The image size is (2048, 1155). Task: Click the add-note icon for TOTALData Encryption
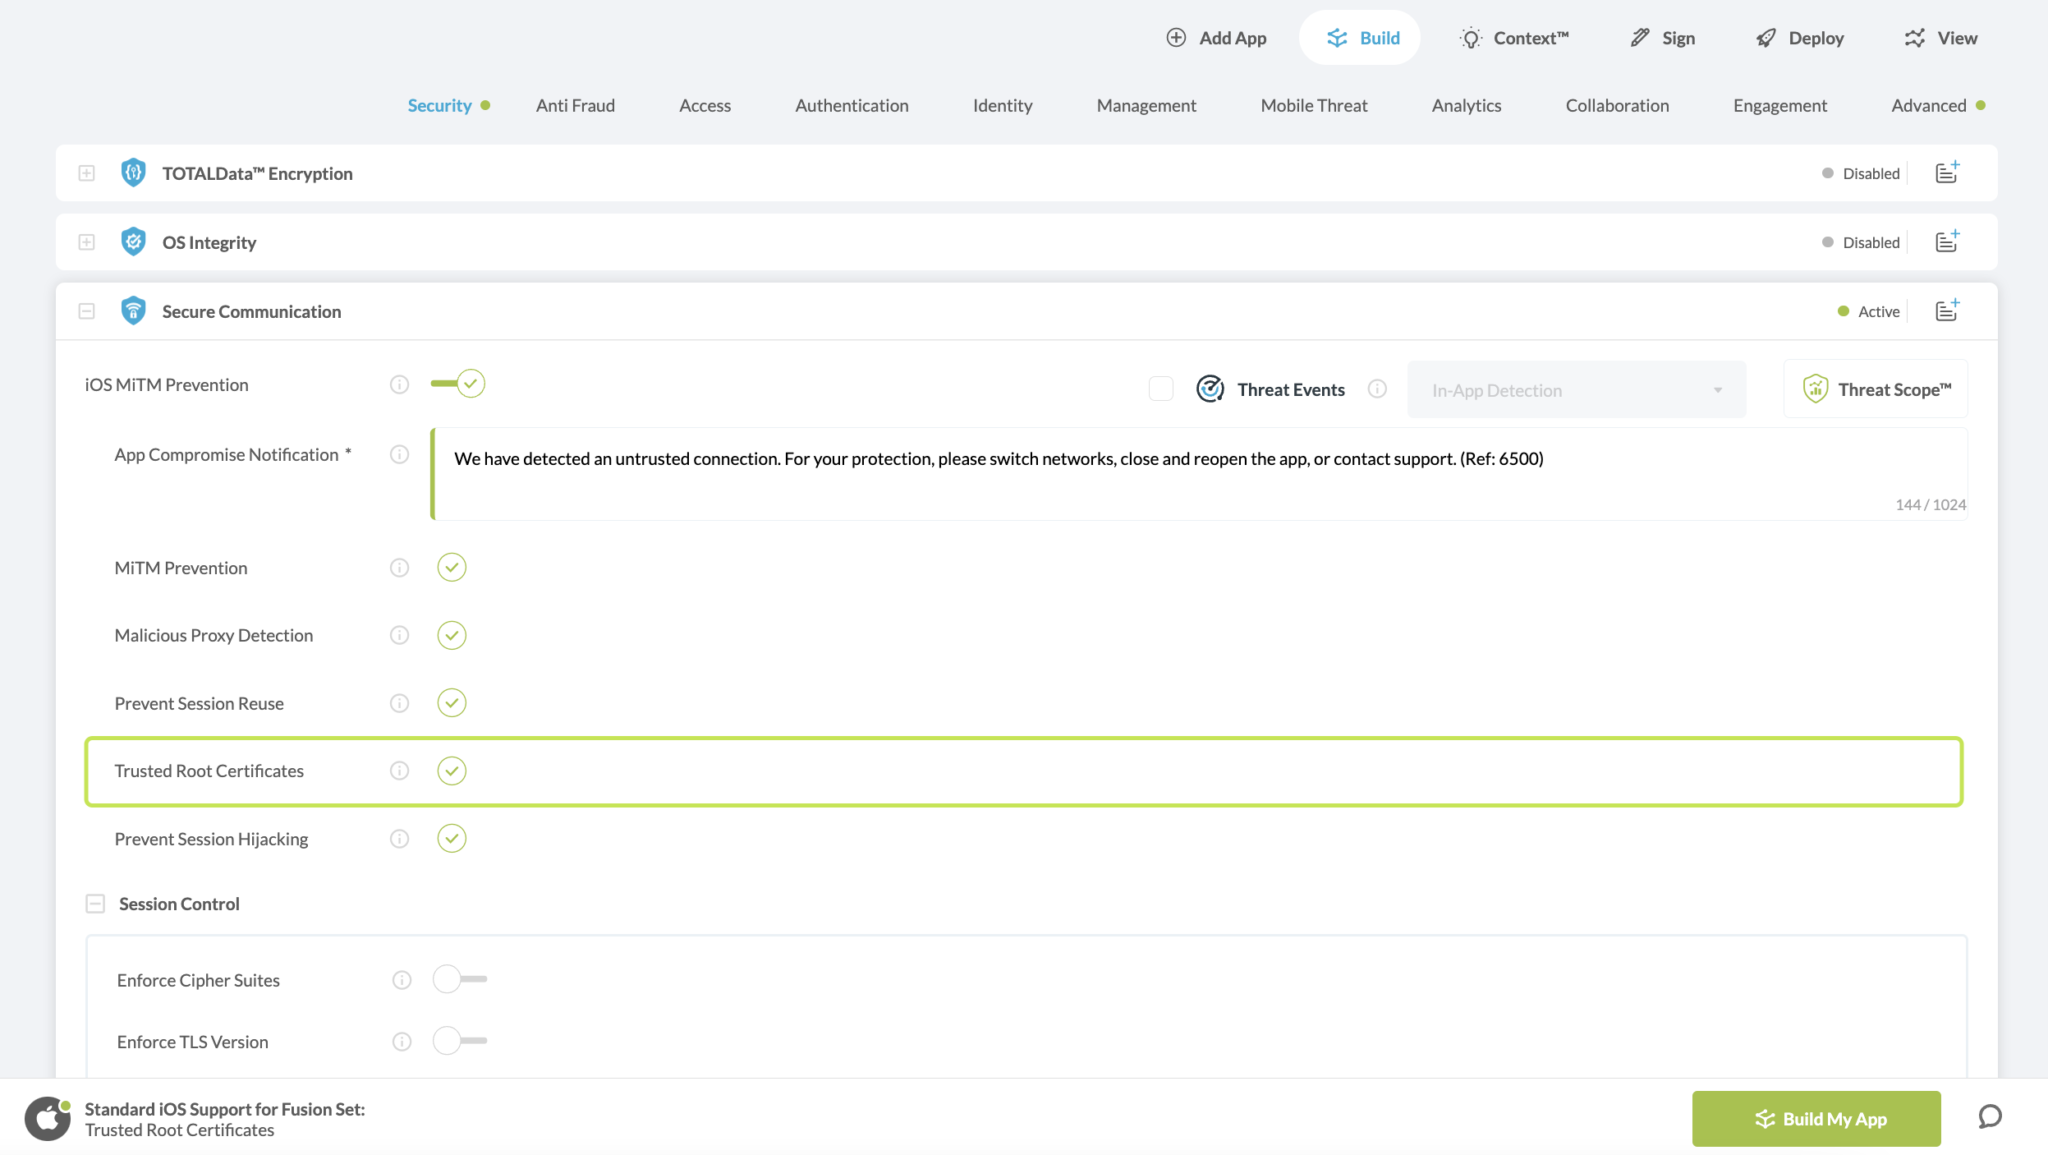click(1946, 173)
